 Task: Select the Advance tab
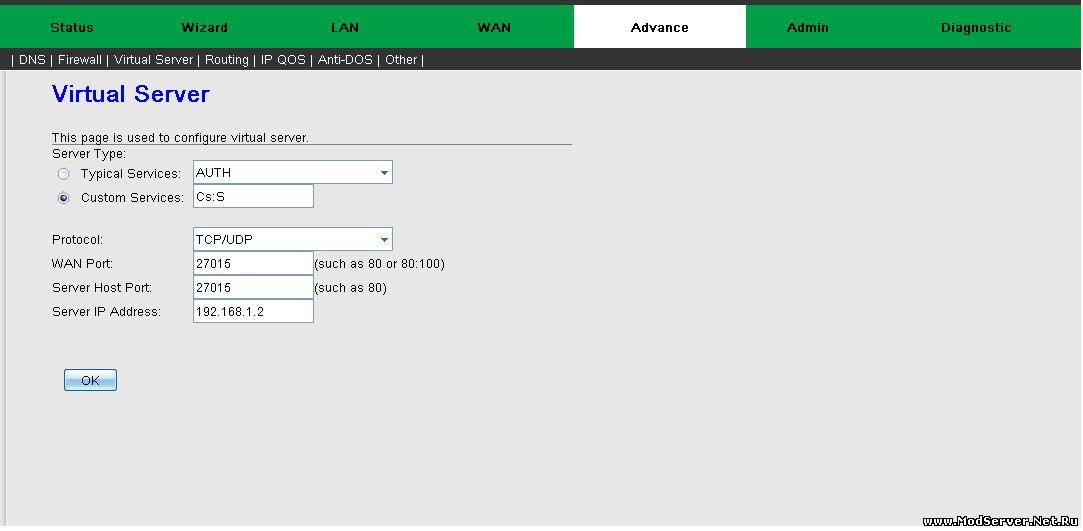click(660, 27)
